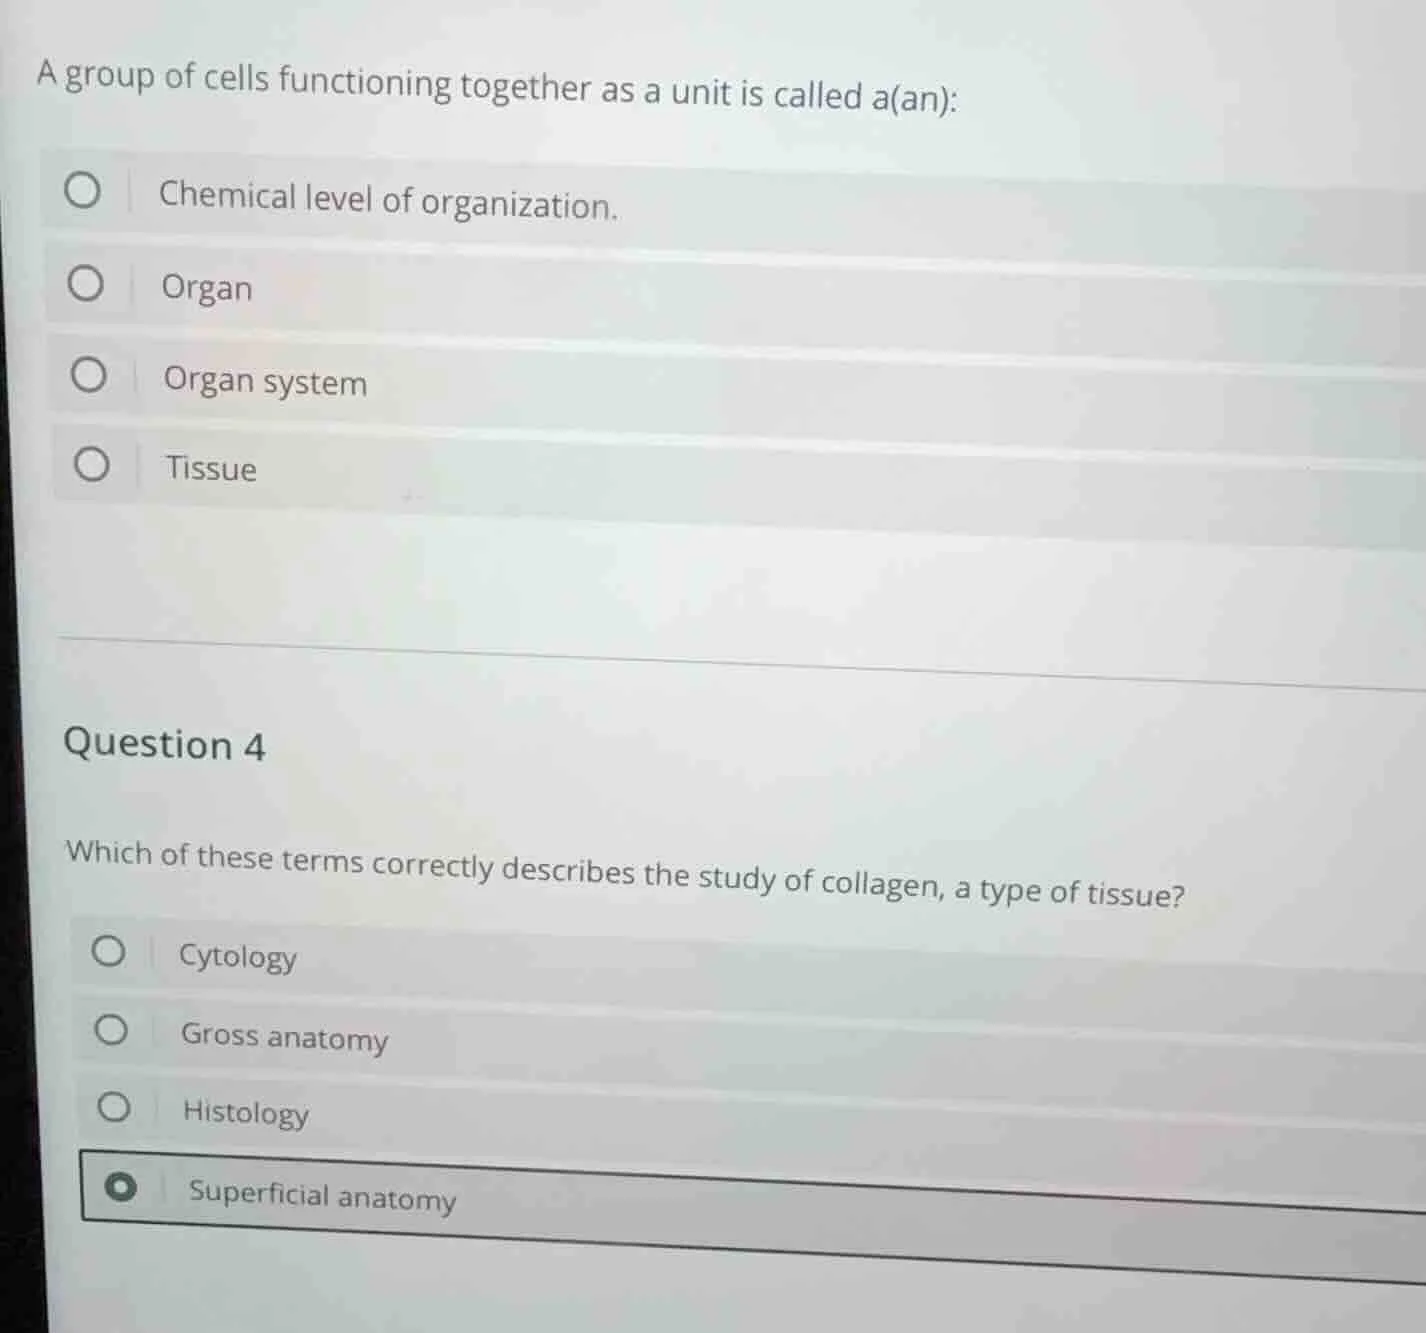
Task: Pick the Histology radio button
Action: coord(113,1107)
